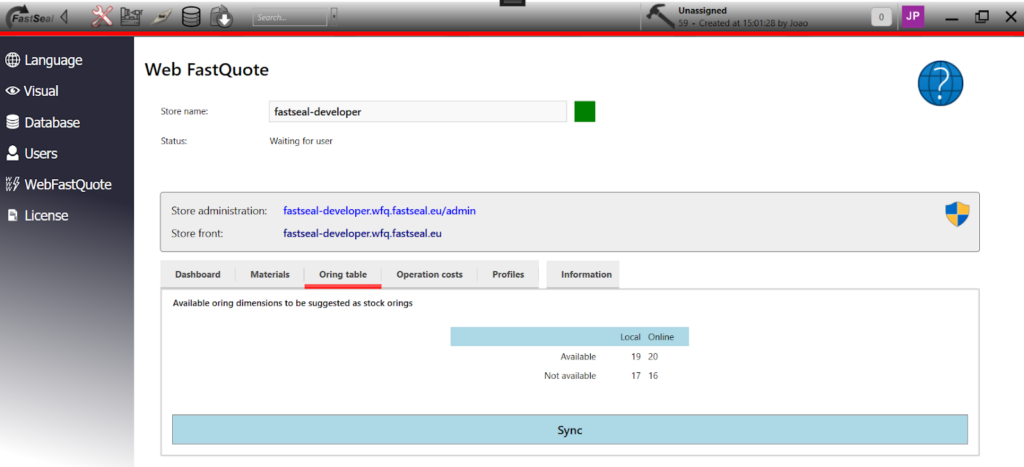Open the tools wrench settings icon

click(103, 16)
